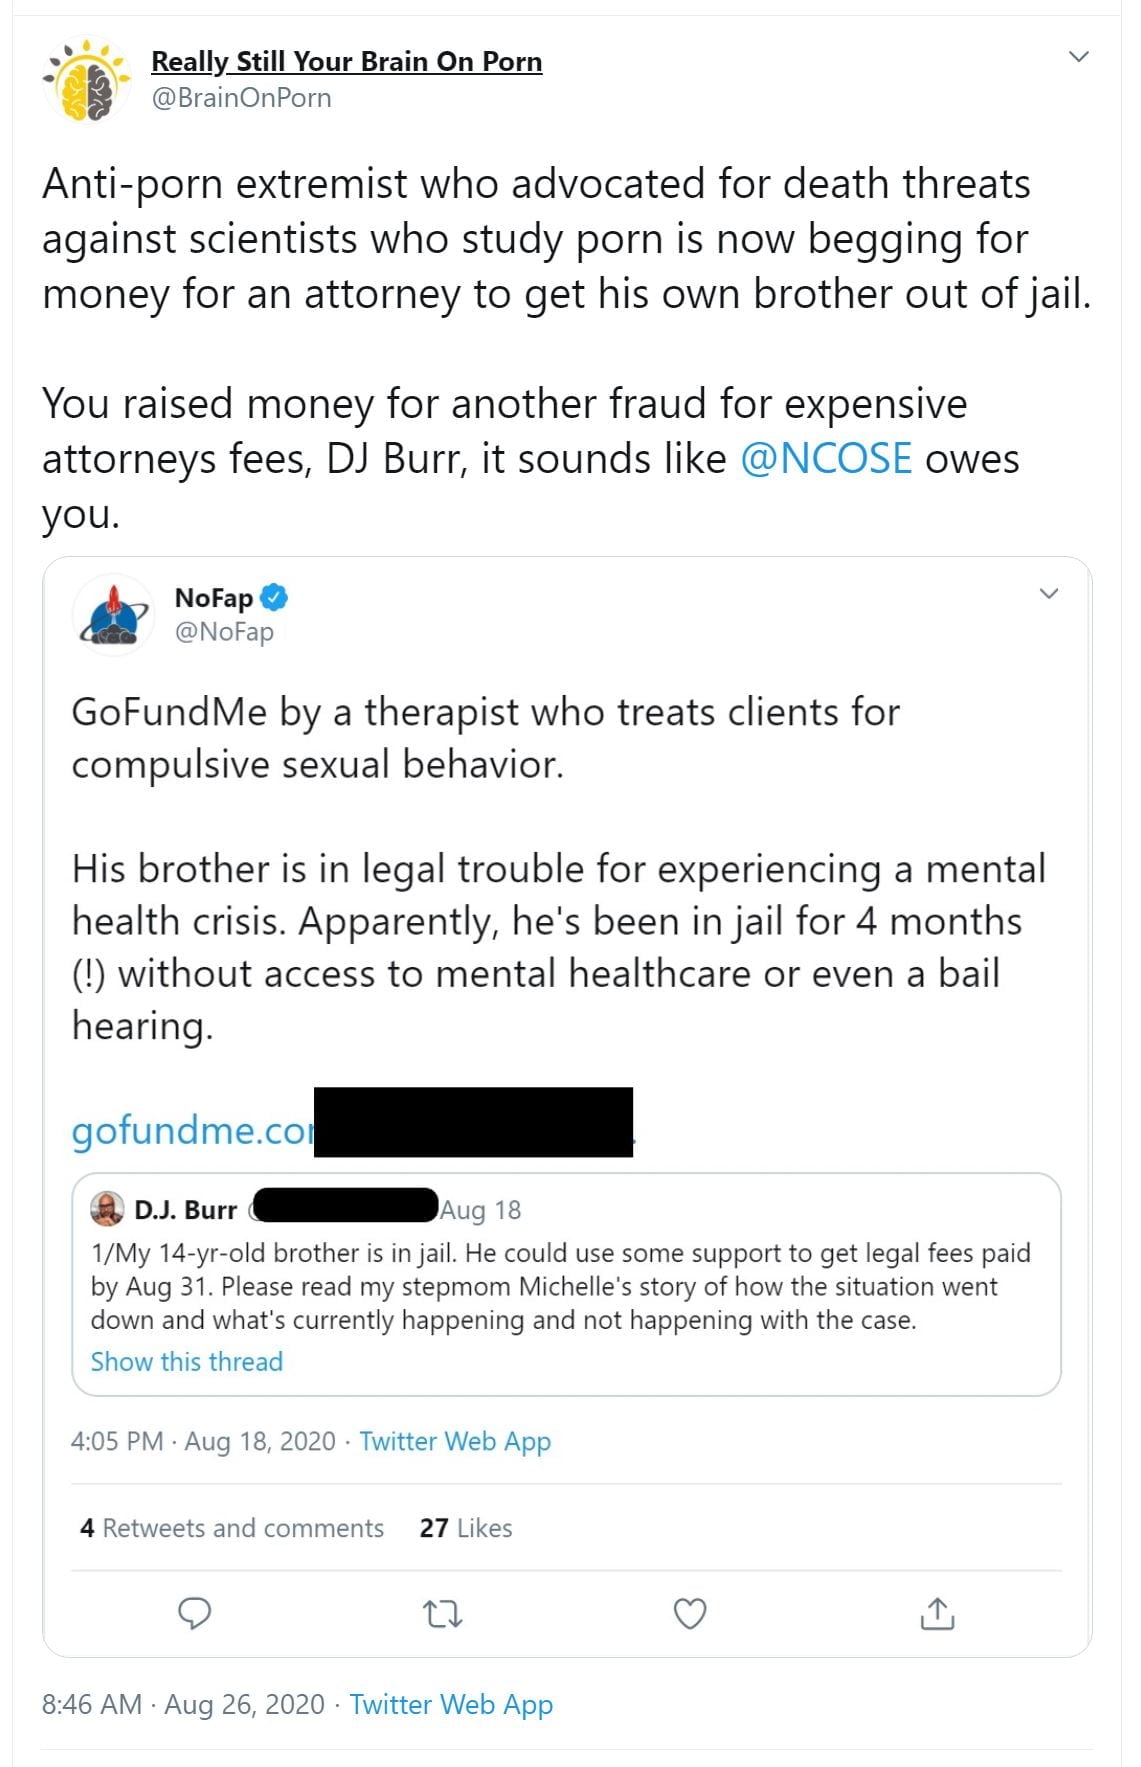
Task: View the 4 Retweets and comments
Action: point(232,1528)
